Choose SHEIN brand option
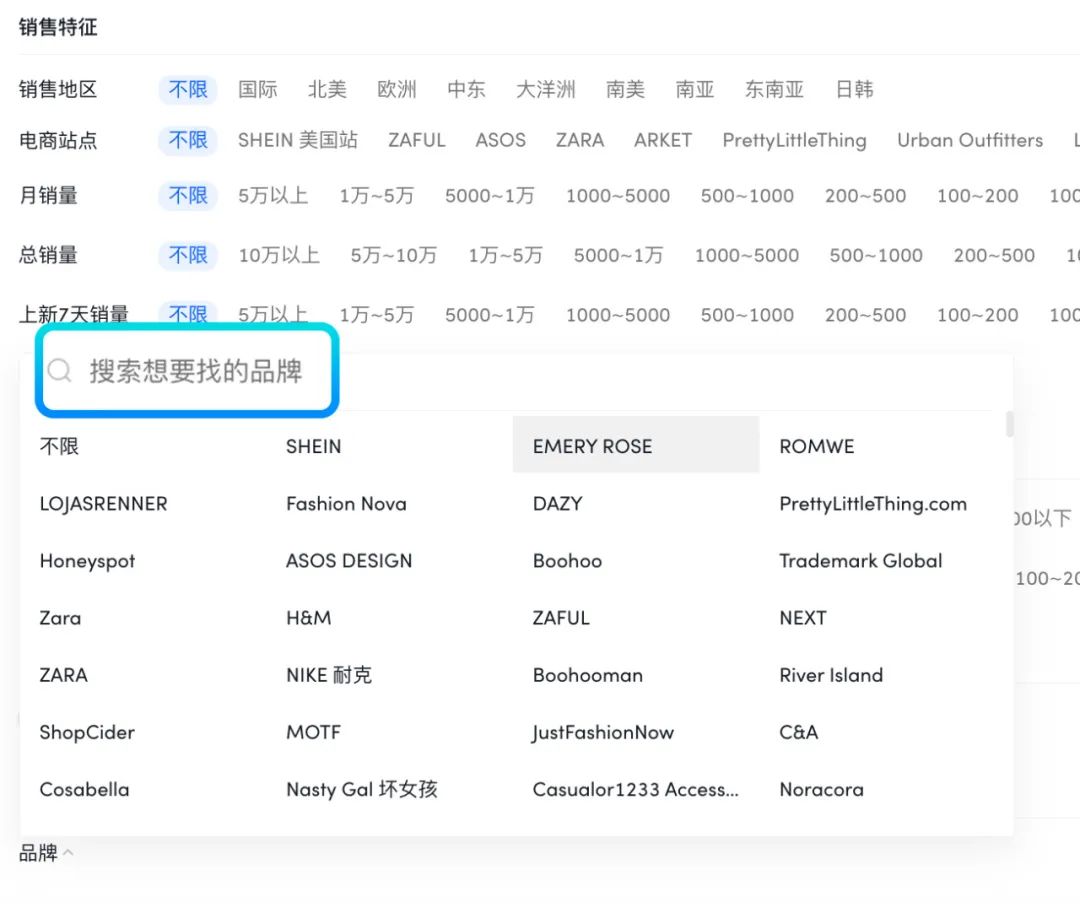 pos(313,446)
